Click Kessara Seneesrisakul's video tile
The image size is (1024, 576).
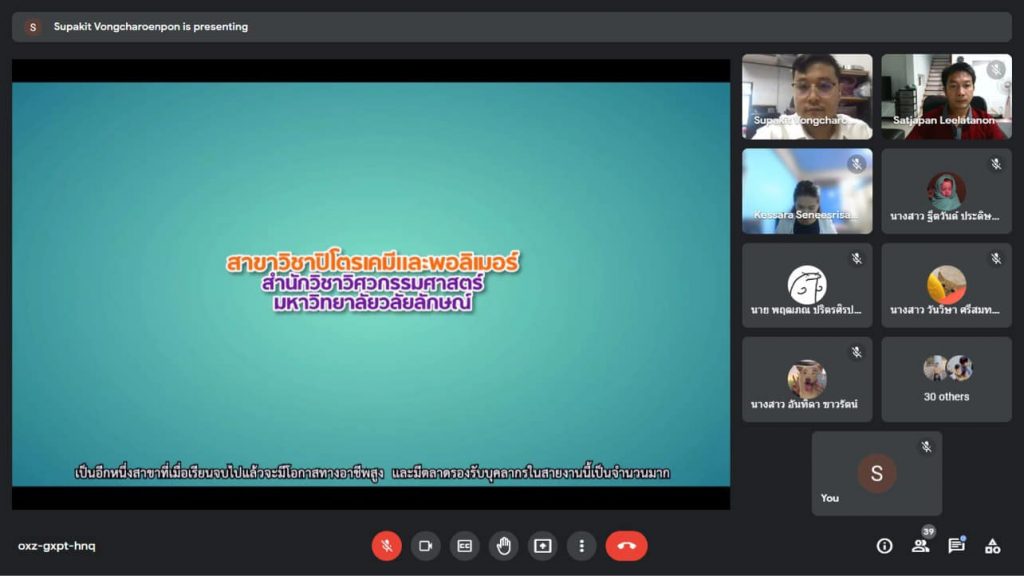pyautogui.click(x=806, y=191)
